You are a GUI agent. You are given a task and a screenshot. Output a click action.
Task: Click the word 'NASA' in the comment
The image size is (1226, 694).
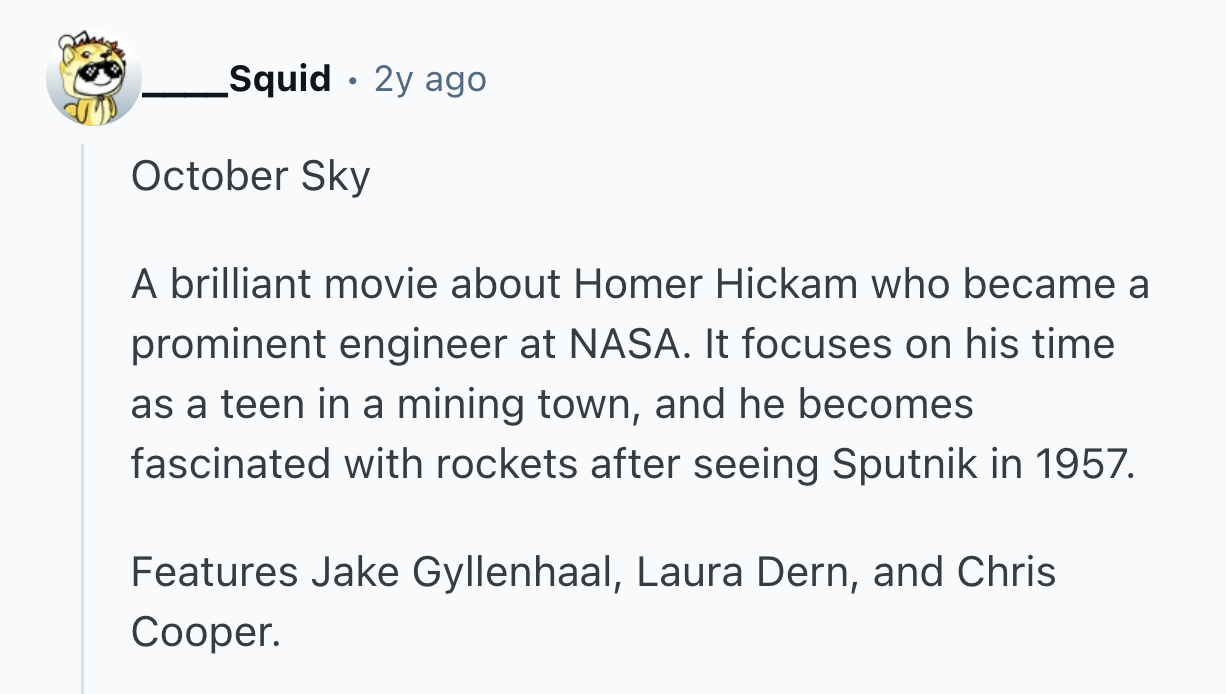pos(627,345)
